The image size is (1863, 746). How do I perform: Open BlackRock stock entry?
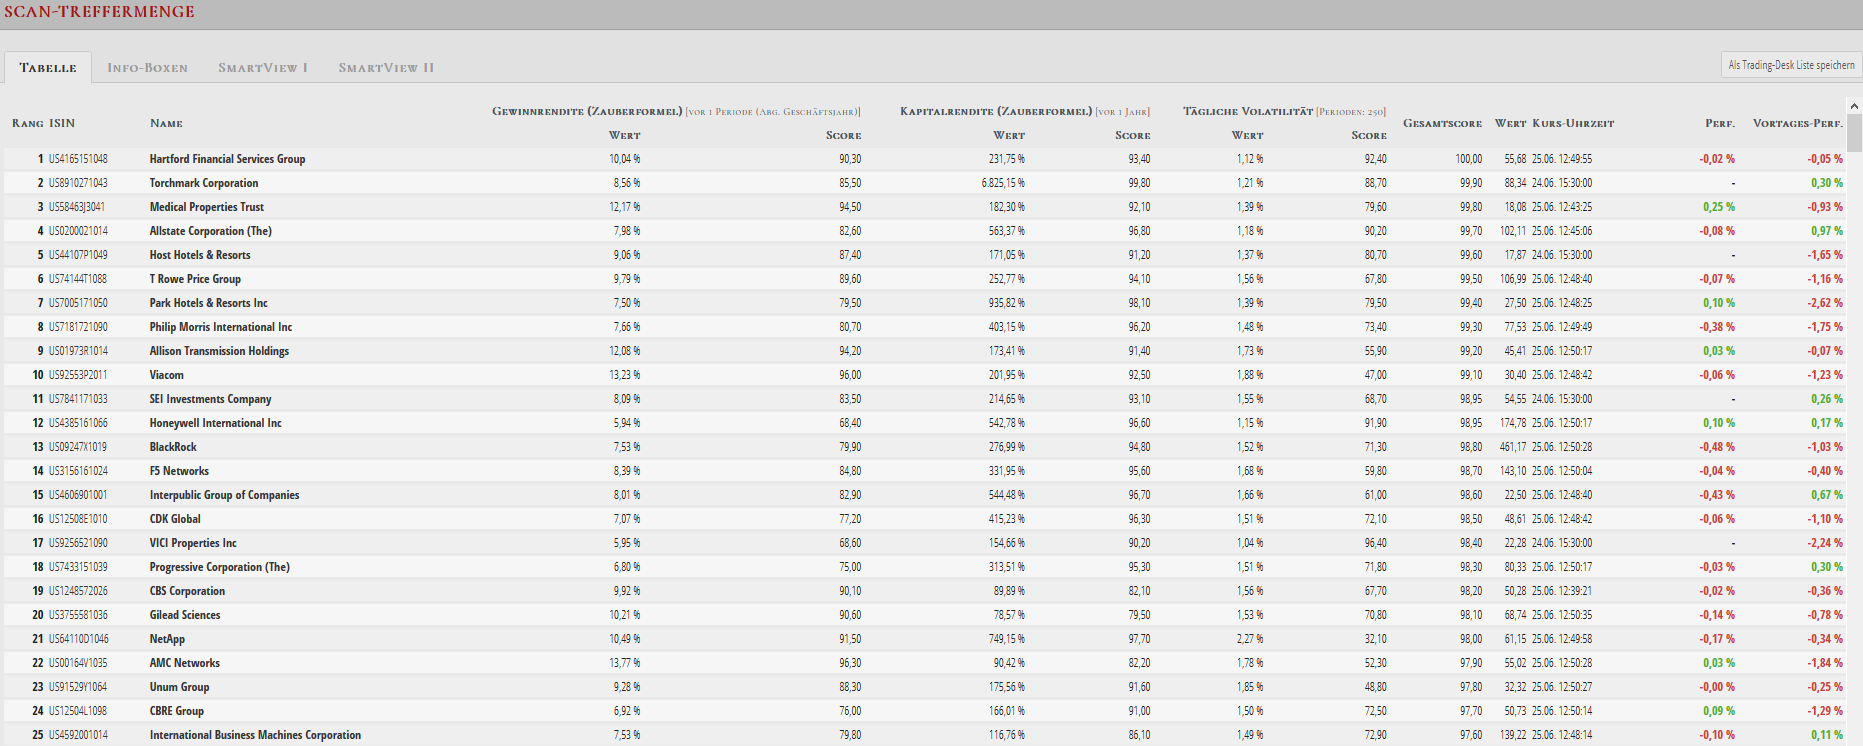(173, 447)
